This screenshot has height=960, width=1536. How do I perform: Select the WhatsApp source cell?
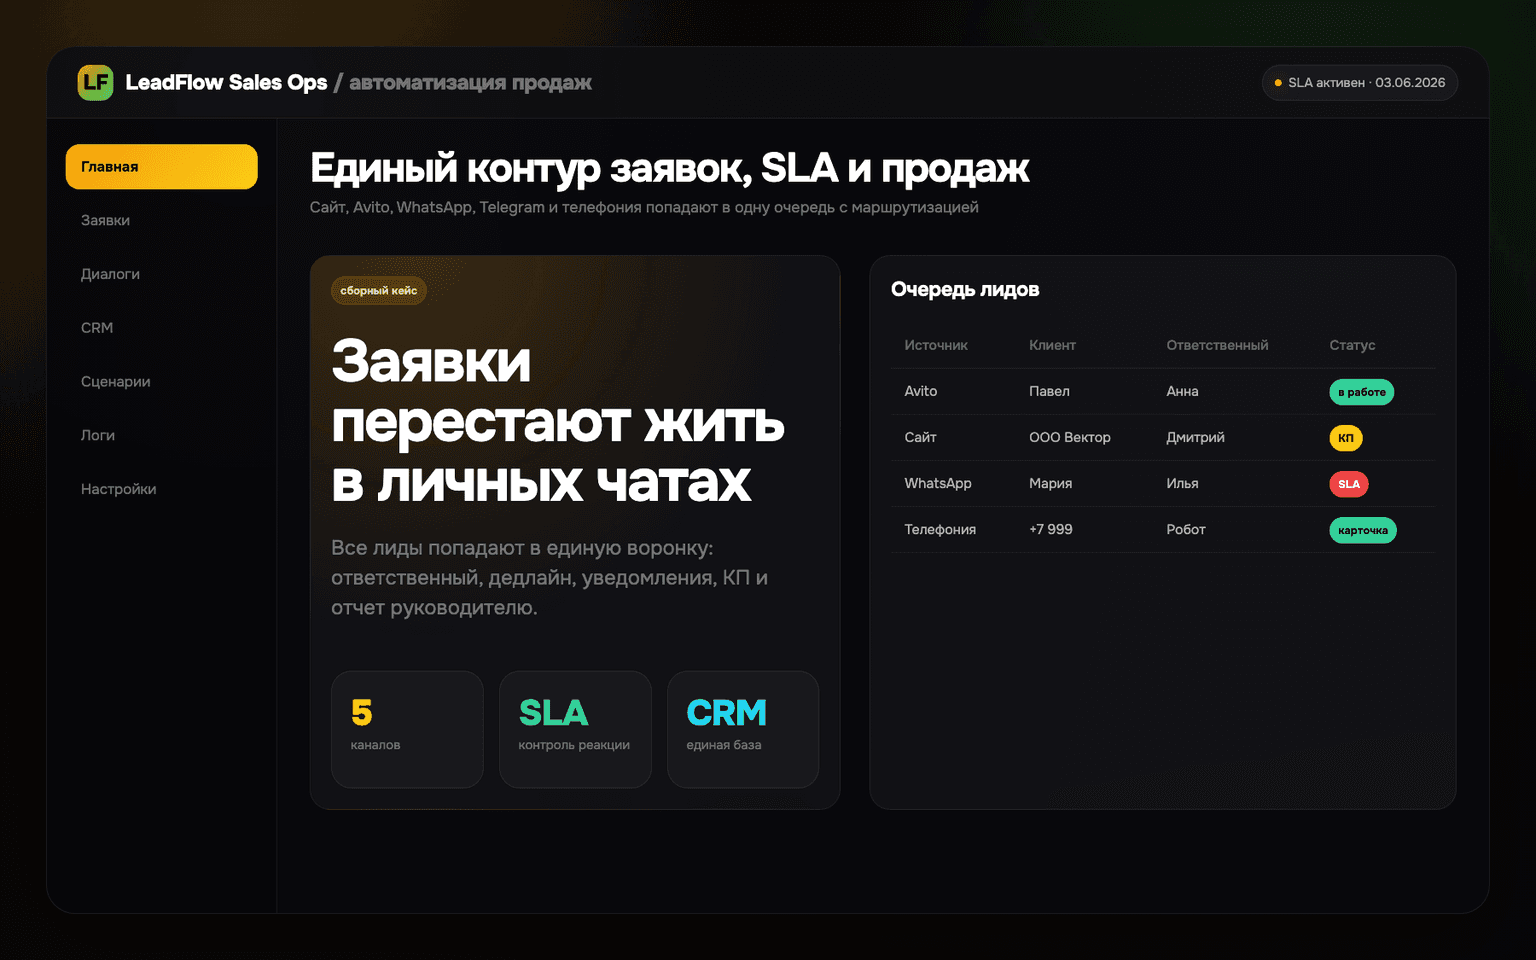(938, 483)
